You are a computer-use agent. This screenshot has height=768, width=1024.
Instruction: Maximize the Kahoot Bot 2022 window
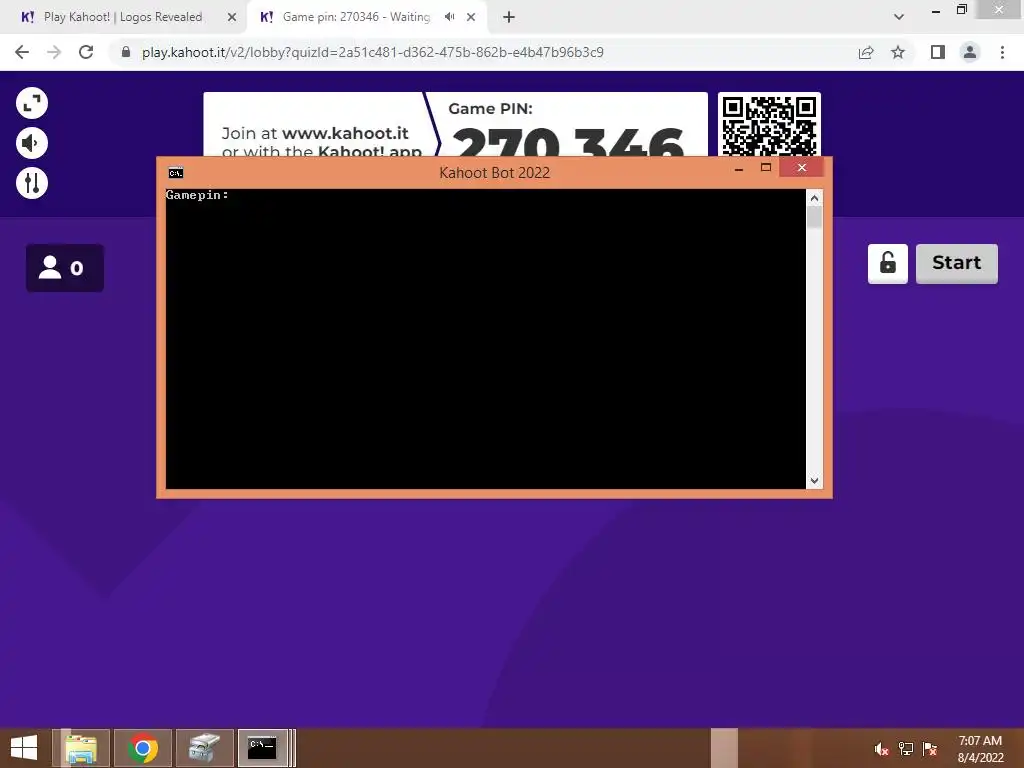[x=766, y=168]
